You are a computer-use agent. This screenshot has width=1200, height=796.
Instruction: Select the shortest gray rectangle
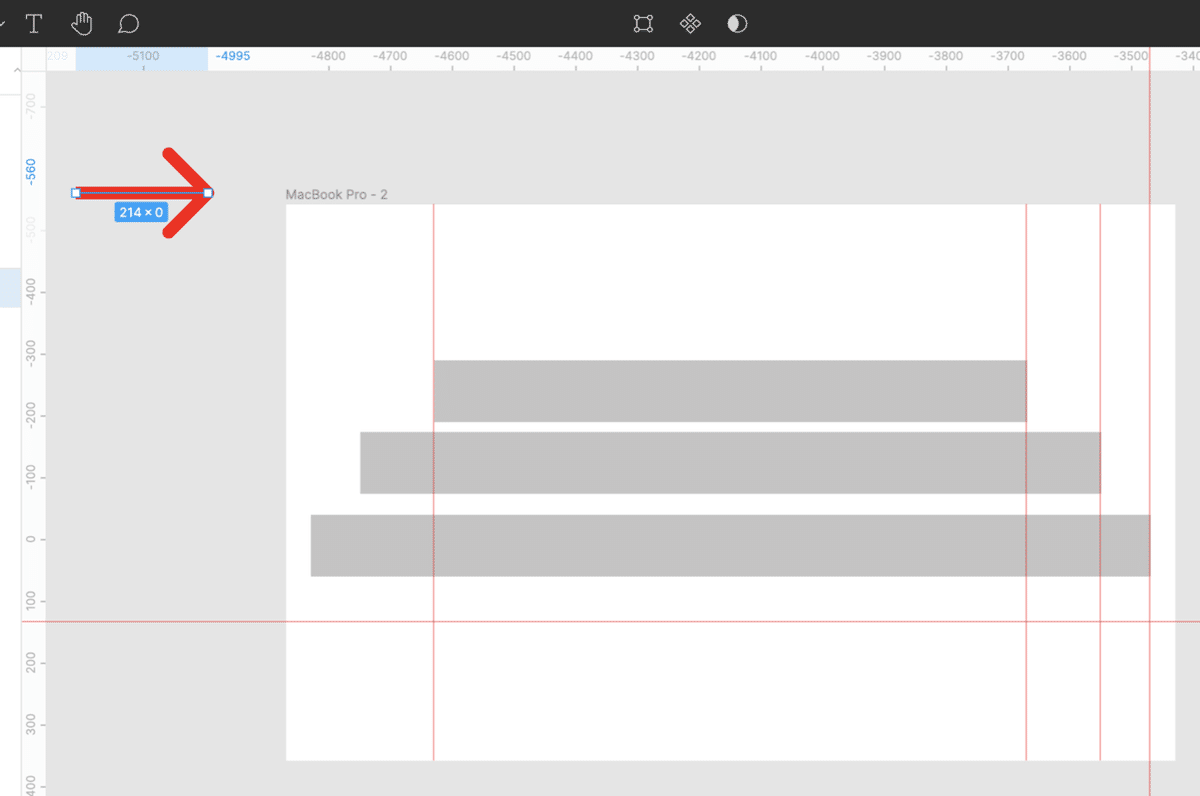click(730, 391)
